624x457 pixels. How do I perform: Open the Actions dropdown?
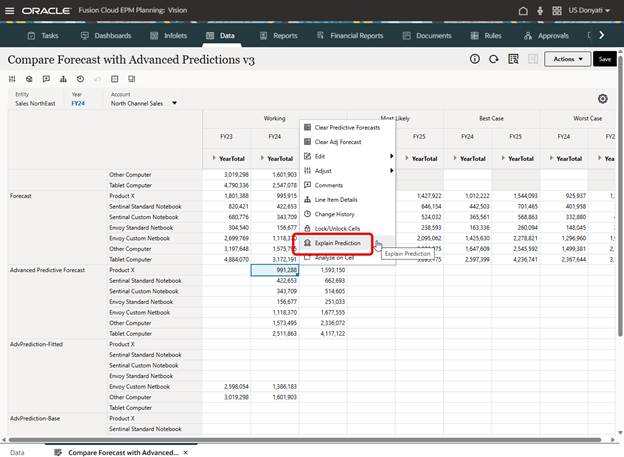(x=567, y=59)
